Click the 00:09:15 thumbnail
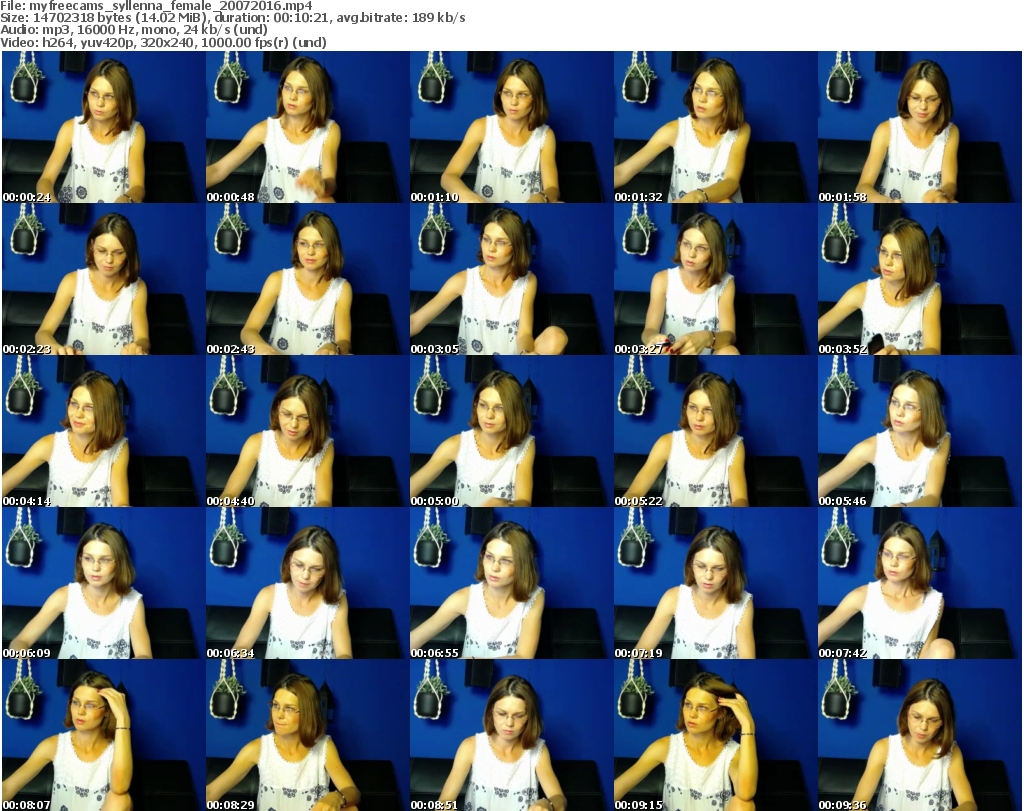Viewport: 1024px width, 811px height. click(x=715, y=735)
